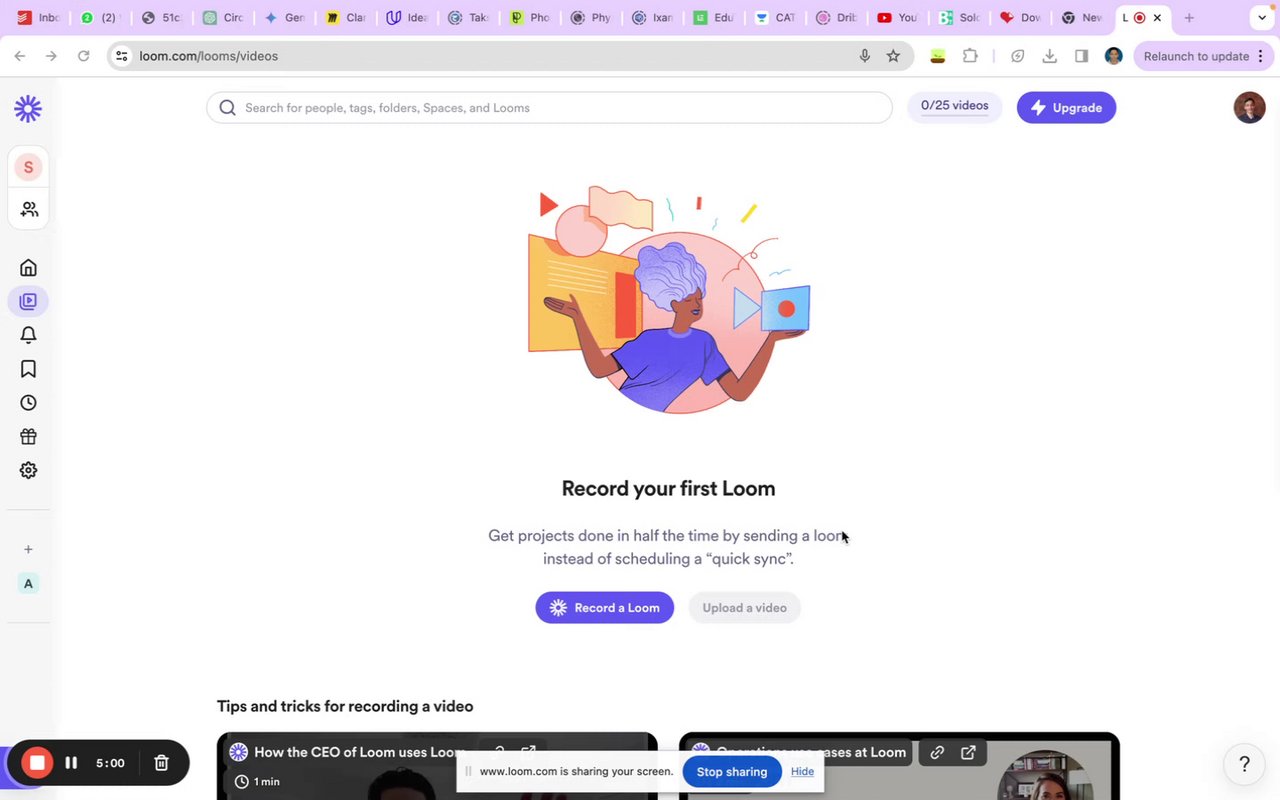Click Stop sharing button
1280x800 pixels.
click(x=732, y=772)
